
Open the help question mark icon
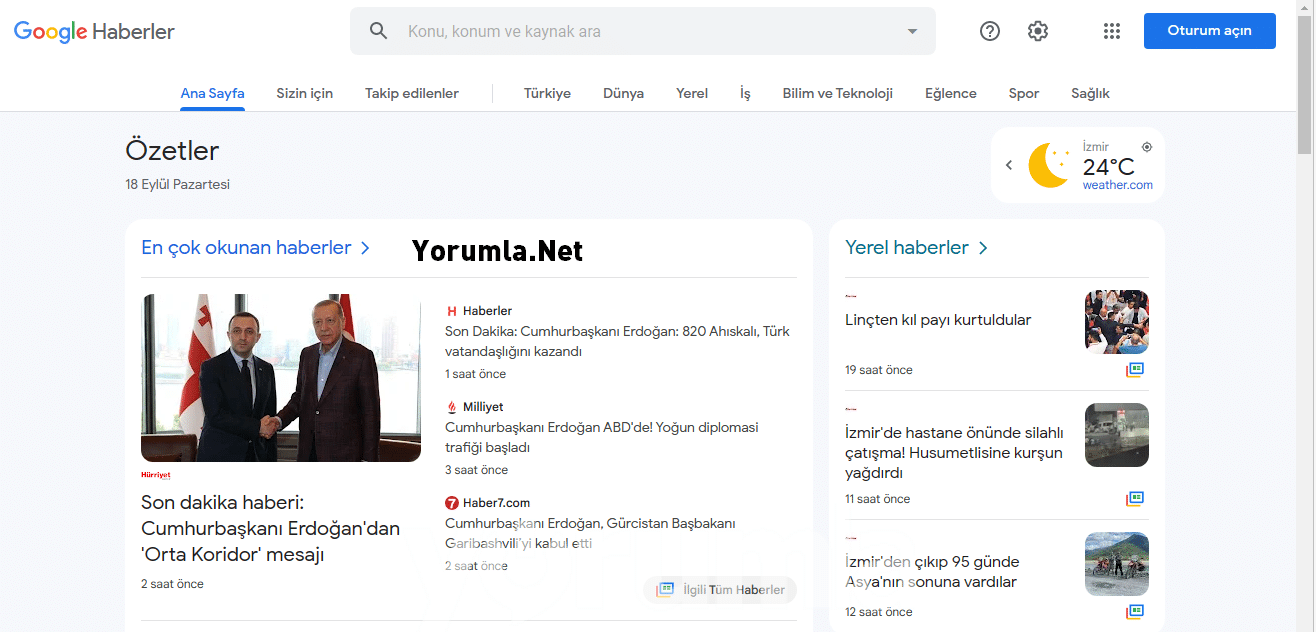coord(990,31)
